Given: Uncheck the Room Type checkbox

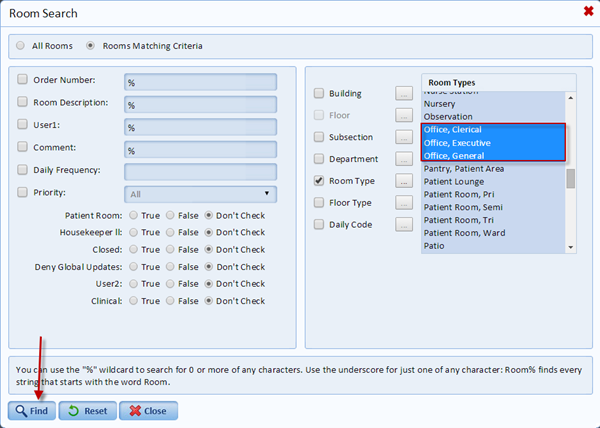Looking at the screenshot, I should pos(319,181).
